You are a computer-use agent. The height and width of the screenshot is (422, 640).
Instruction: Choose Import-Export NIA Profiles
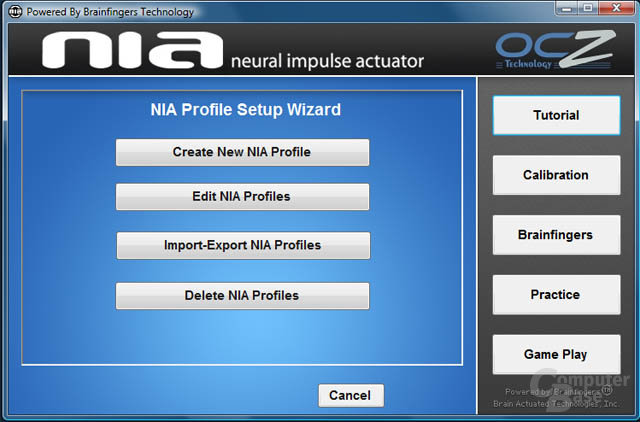243,245
